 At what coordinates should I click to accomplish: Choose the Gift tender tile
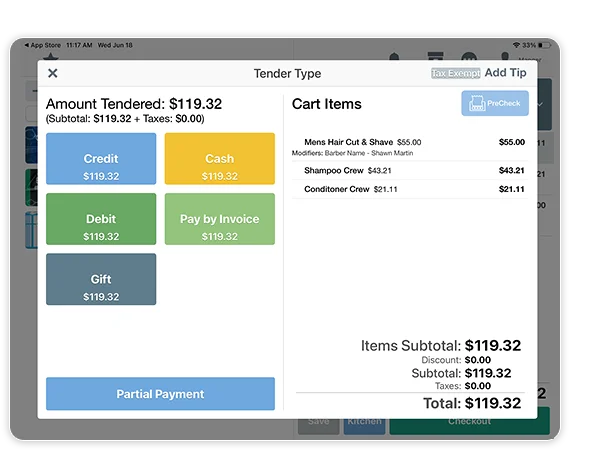coord(101,279)
